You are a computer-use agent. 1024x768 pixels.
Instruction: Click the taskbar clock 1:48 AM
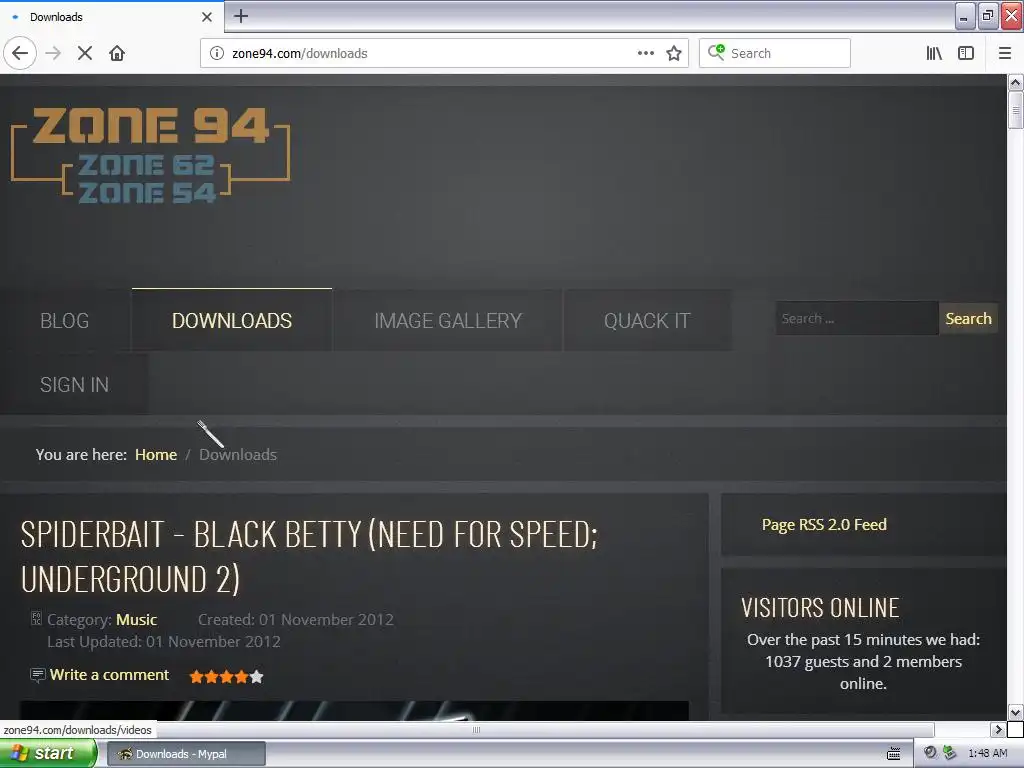coord(987,754)
